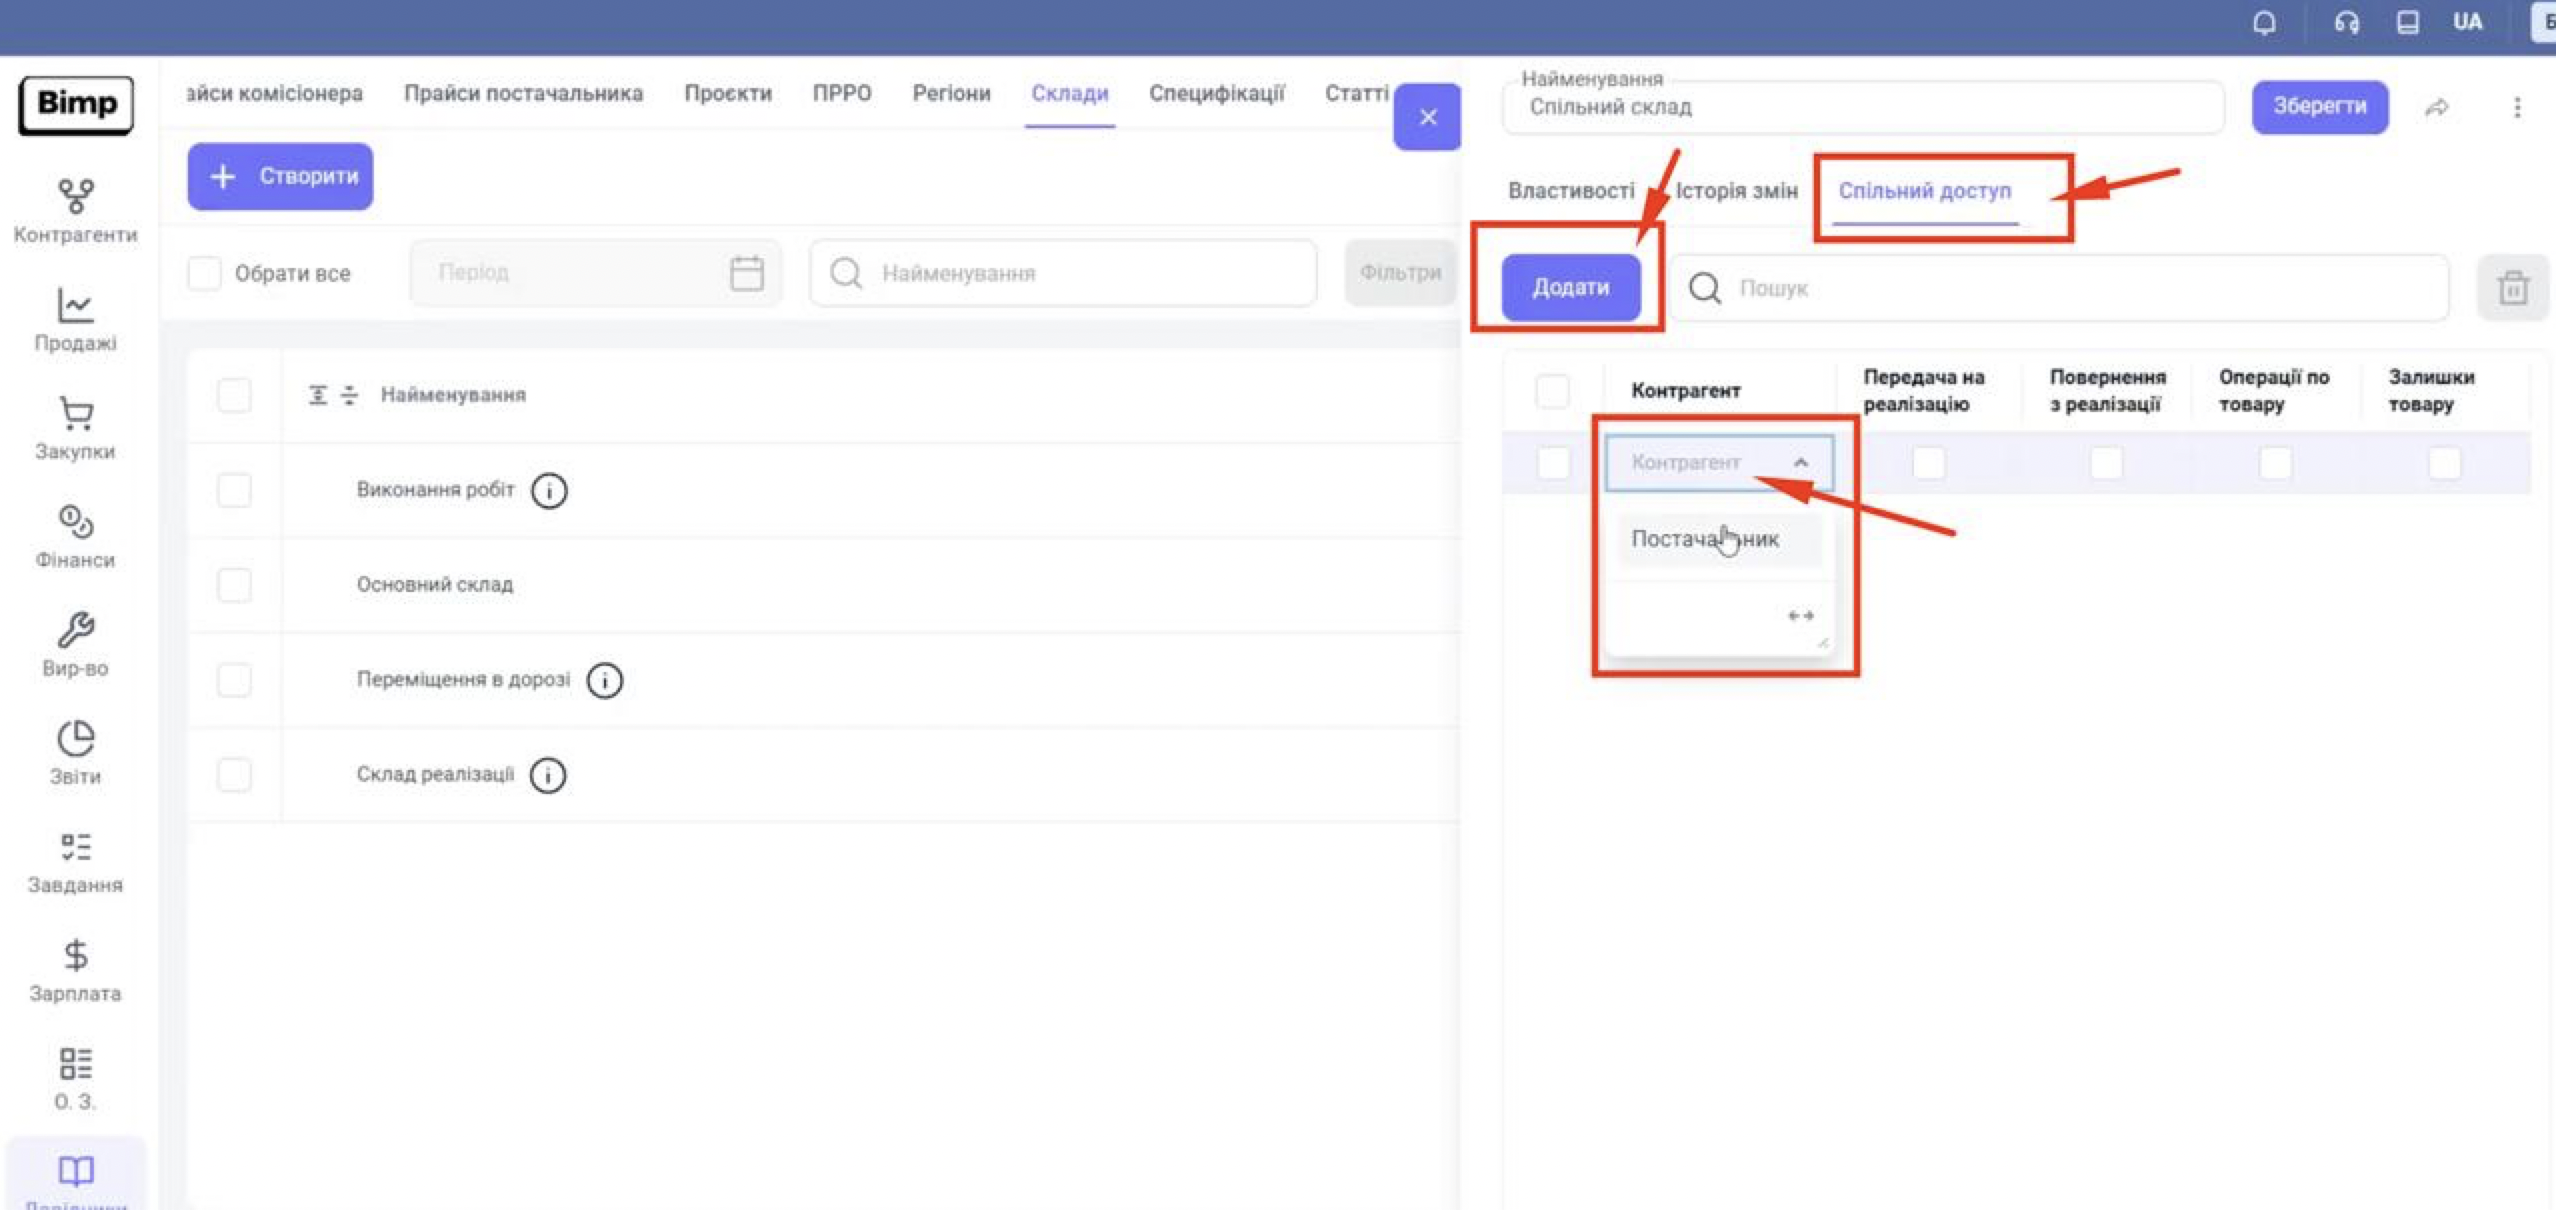This screenshot has width=2556, height=1210.
Task: Click the trash delete icon
Action: [x=2512, y=288]
